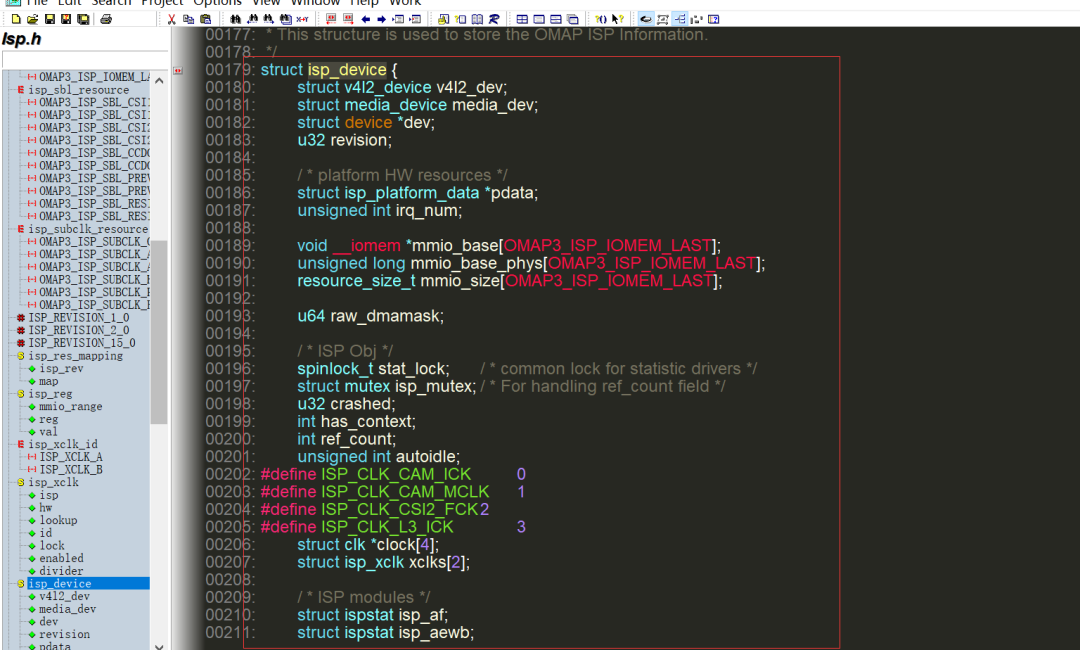Viewport: 1080px width, 650px height.
Task: Click the mmio_range symbol entry
Action: point(70,407)
